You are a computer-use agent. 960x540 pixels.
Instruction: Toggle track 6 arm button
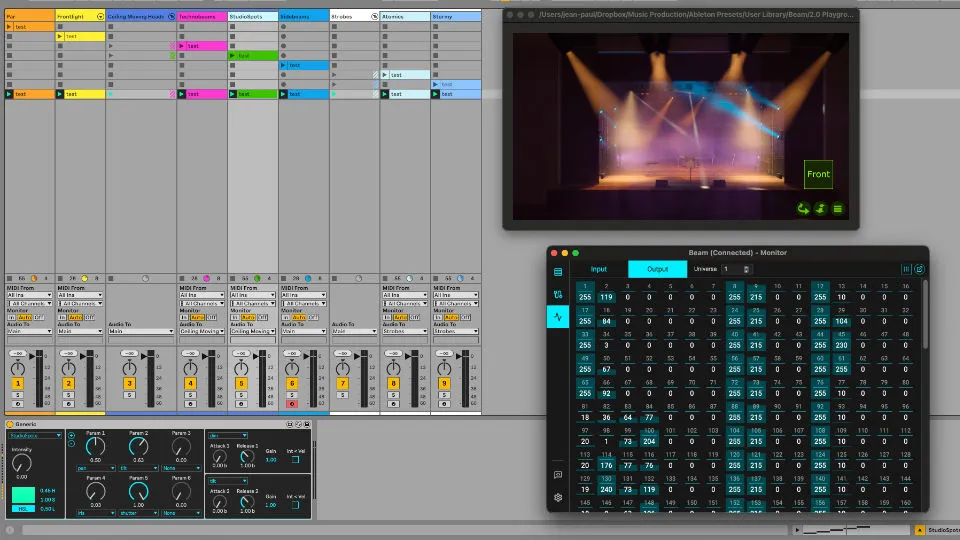pyautogui.click(x=292, y=403)
